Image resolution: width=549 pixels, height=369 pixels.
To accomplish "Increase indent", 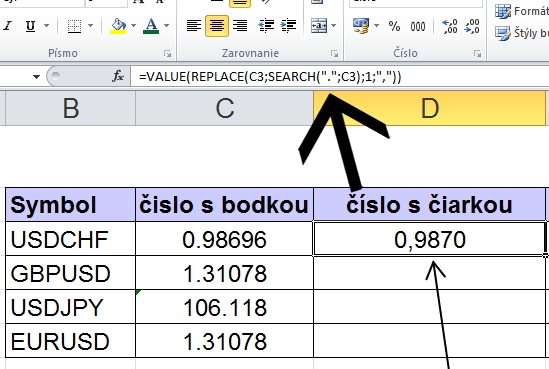I will [289, 26].
